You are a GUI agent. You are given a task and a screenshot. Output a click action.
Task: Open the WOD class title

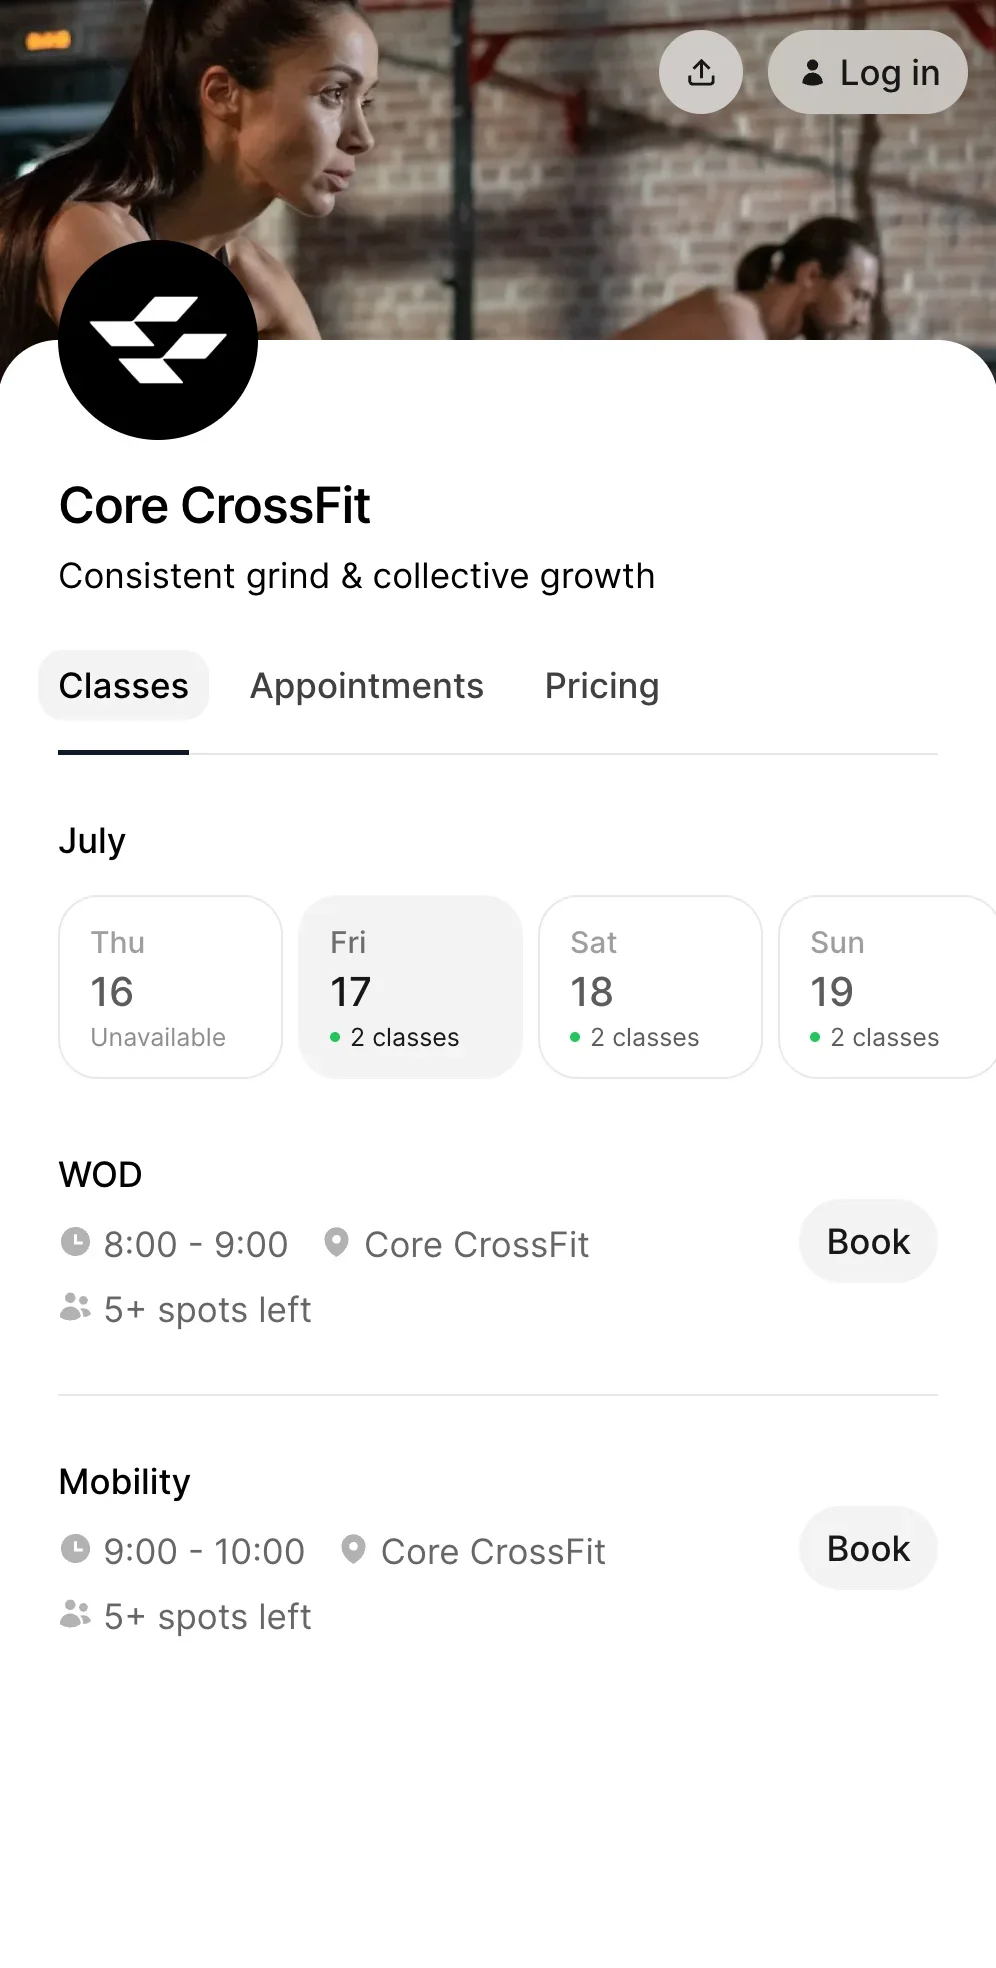(x=101, y=1175)
